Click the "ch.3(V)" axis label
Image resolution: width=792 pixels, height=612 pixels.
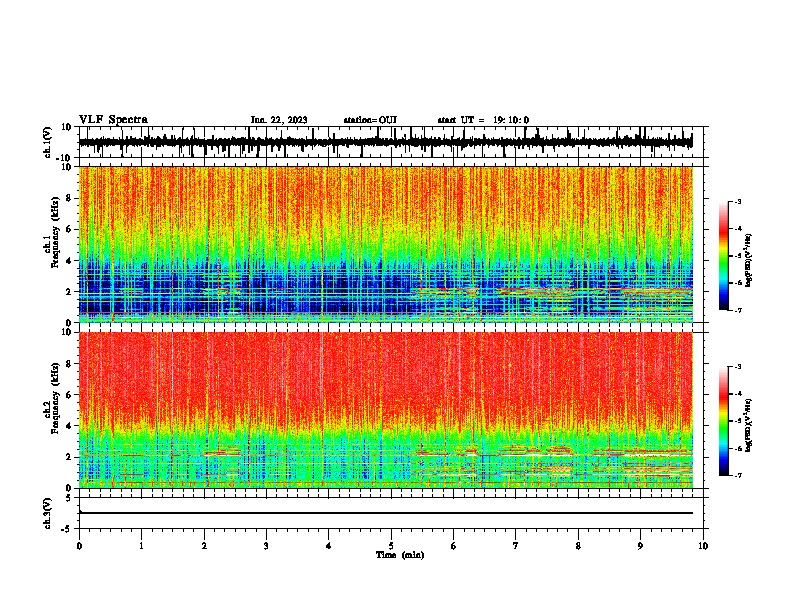pos(47,513)
